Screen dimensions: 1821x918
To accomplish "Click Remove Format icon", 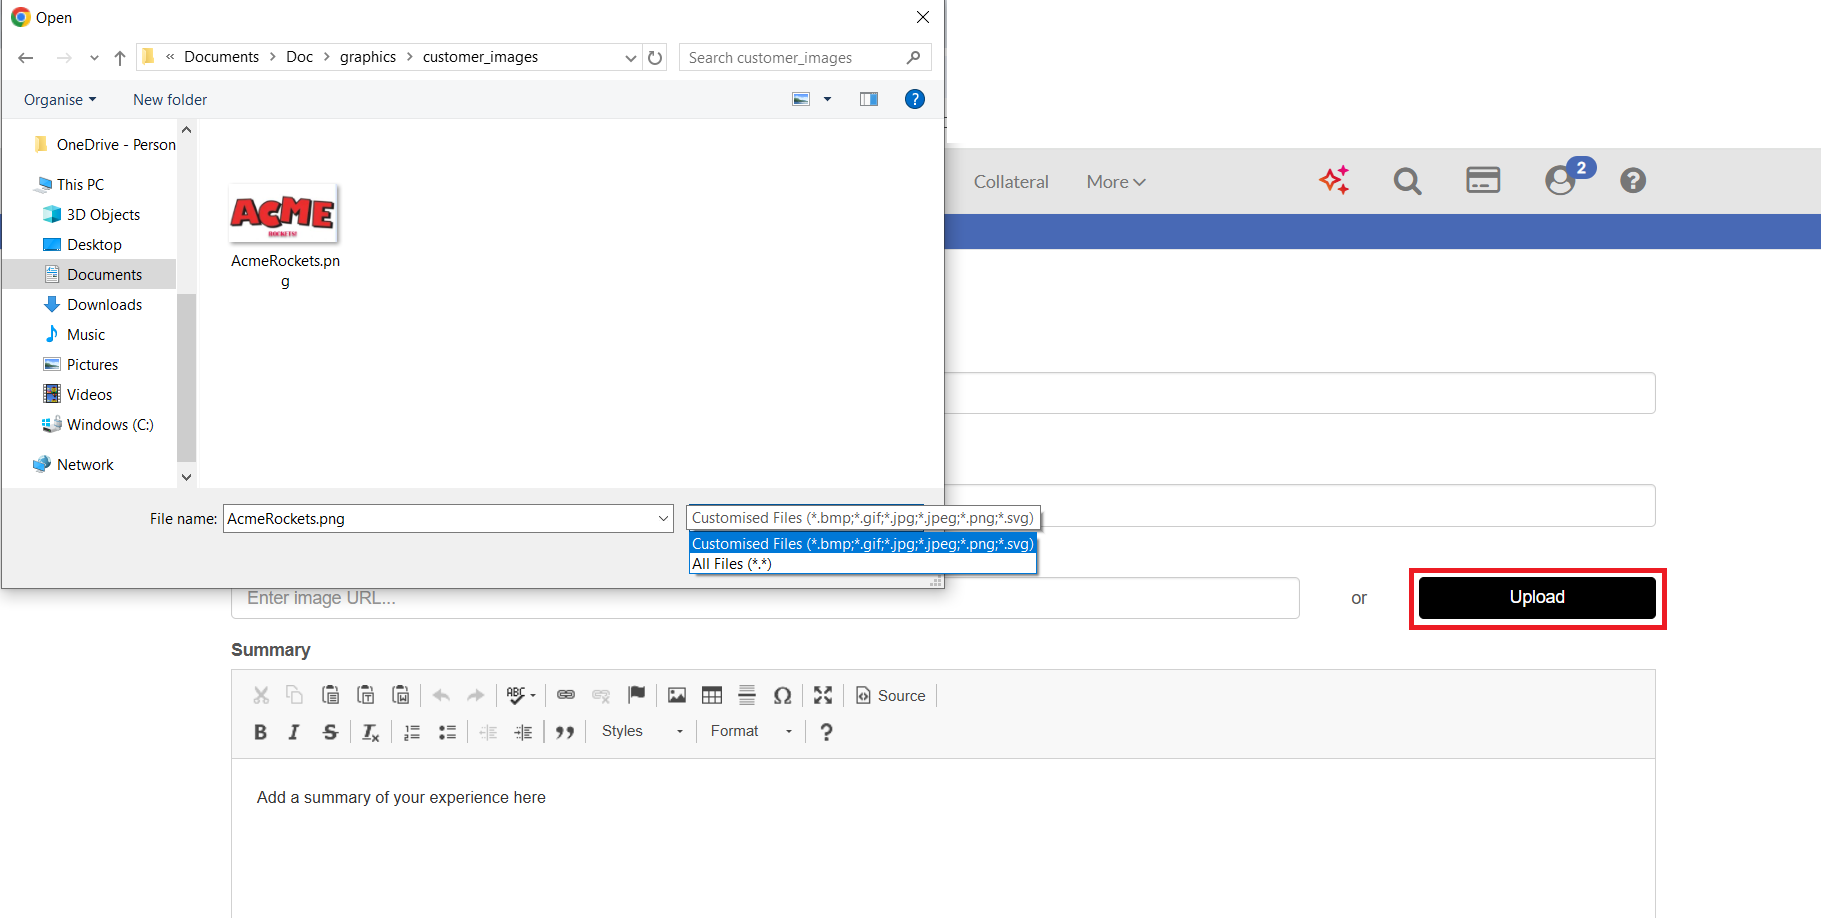I will [370, 732].
